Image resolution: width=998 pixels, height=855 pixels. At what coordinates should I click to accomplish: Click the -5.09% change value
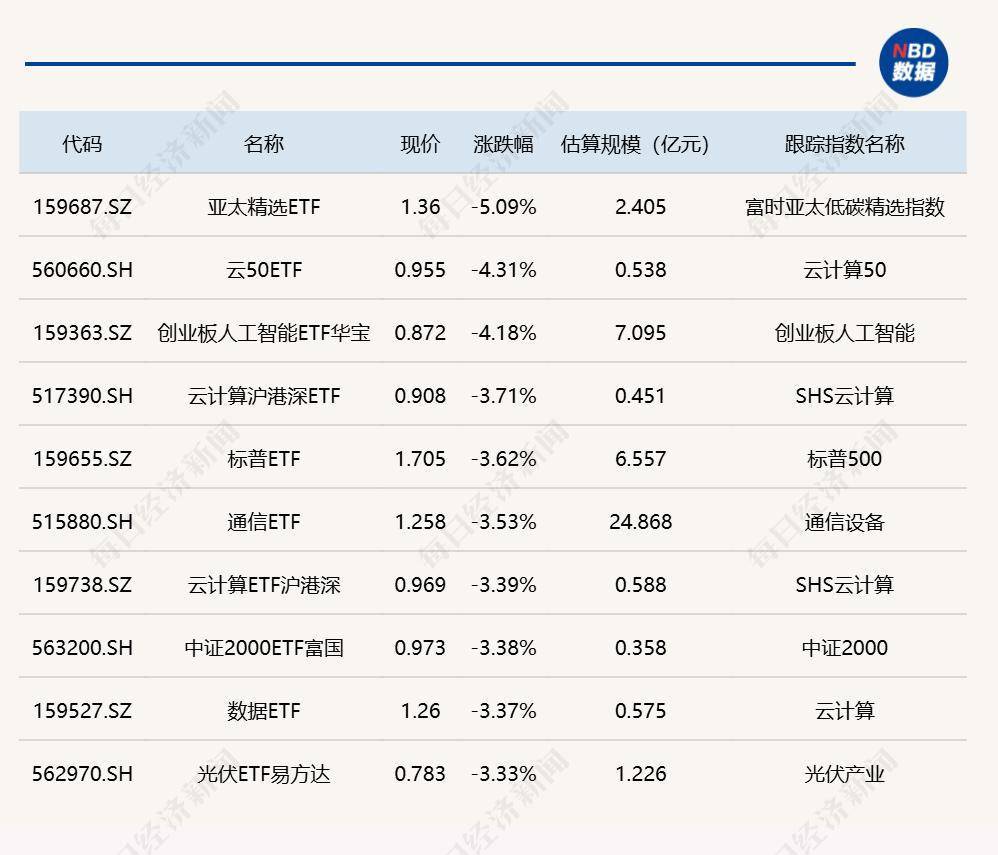pyautogui.click(x=501, y=206)
